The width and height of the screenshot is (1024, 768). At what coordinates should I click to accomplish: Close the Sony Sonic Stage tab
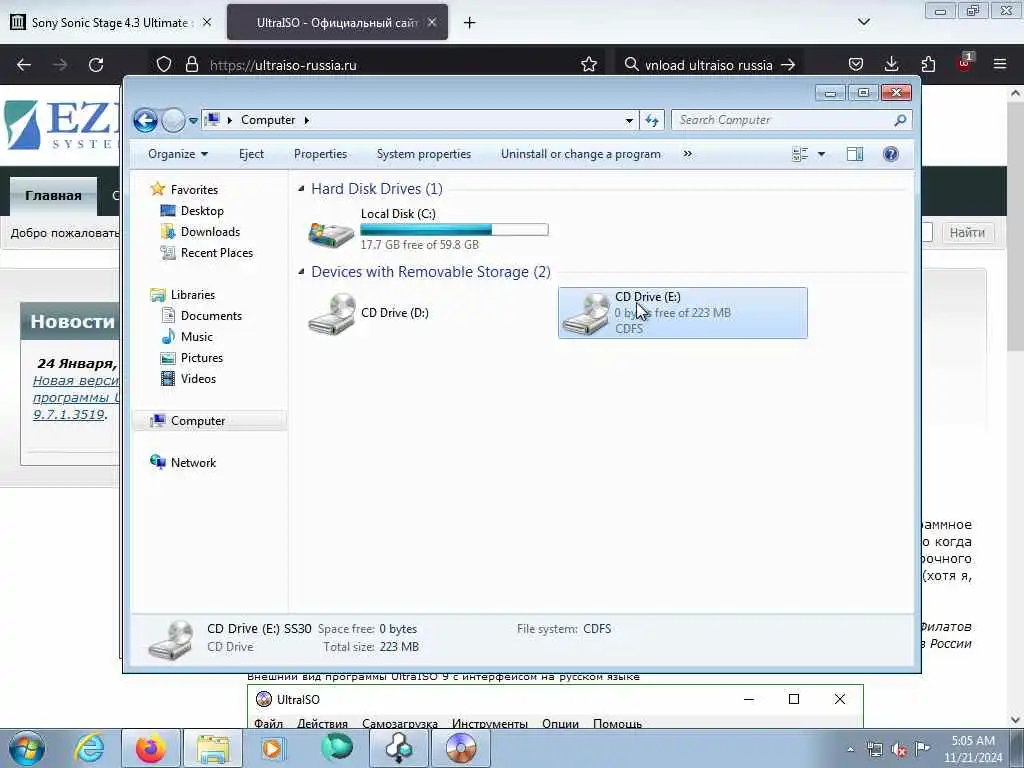(207, 22)
